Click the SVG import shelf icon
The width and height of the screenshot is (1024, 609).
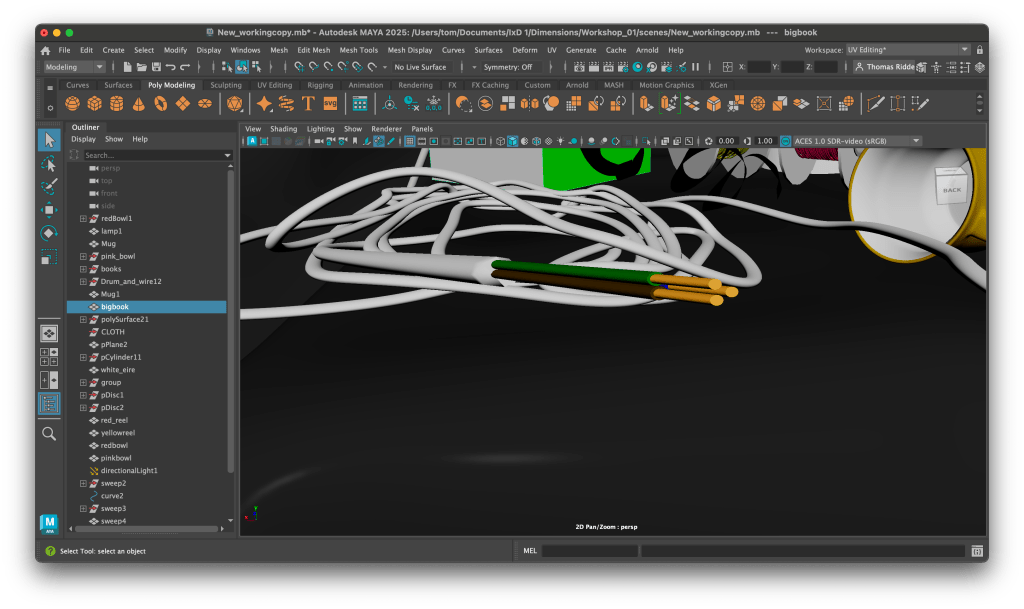(330, 104)
